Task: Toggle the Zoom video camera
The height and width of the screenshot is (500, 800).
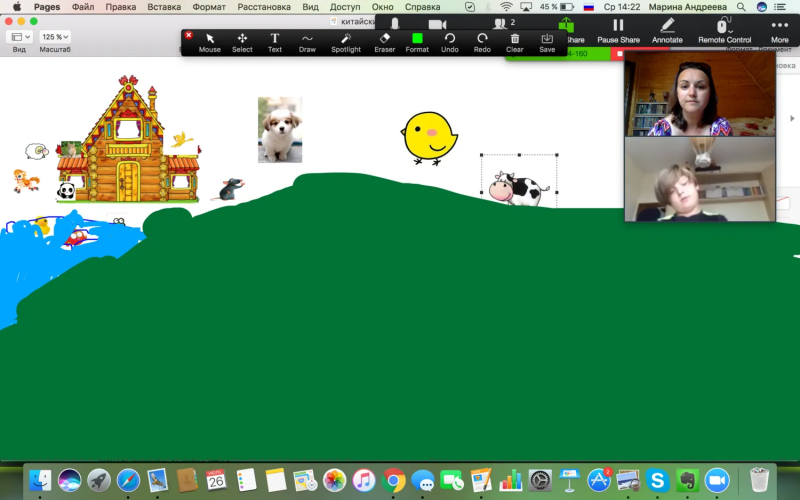Action: (x=437, y=24)
